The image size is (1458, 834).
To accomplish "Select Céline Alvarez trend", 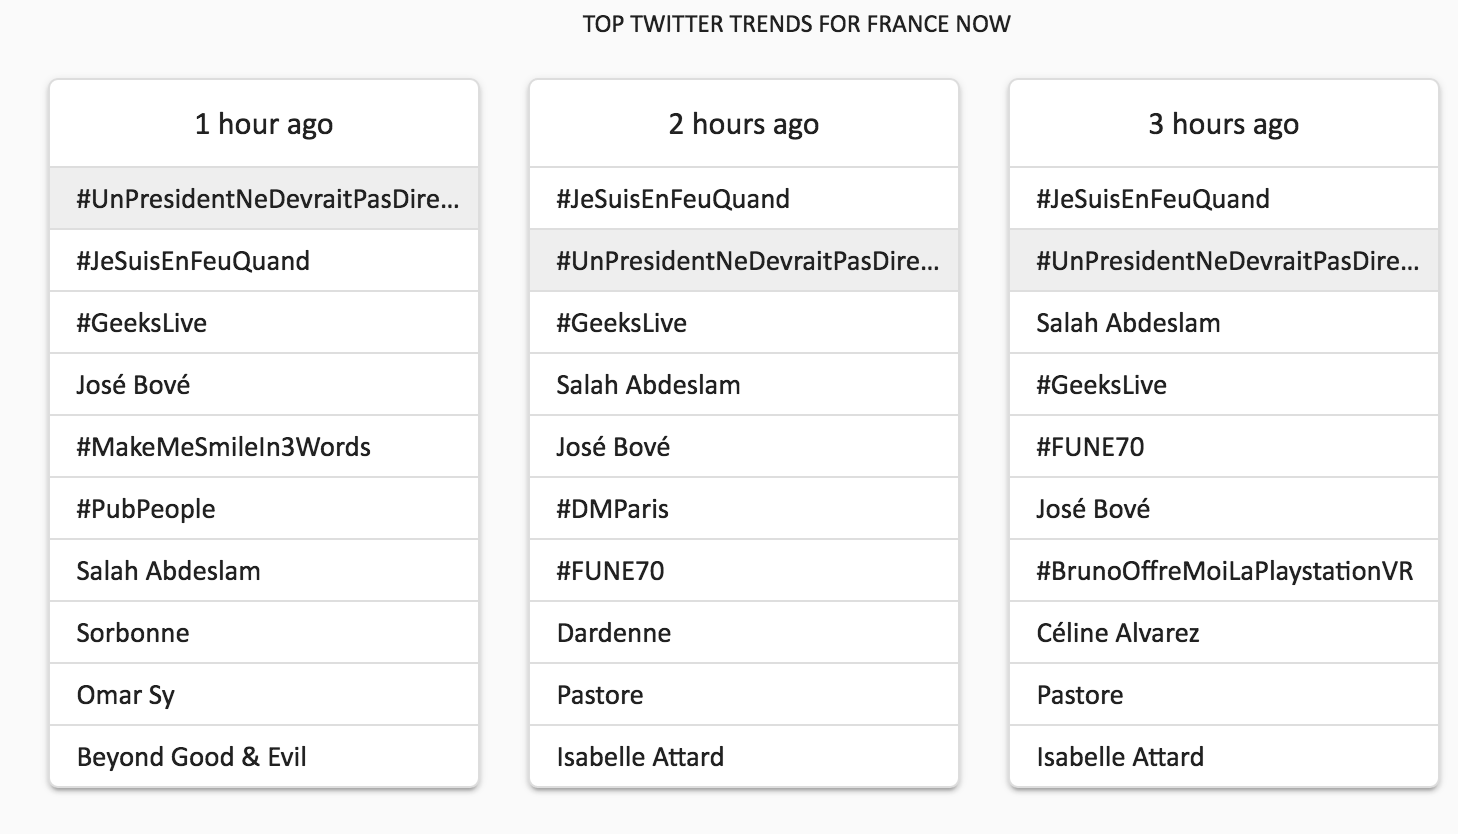I will [1118, 633].
